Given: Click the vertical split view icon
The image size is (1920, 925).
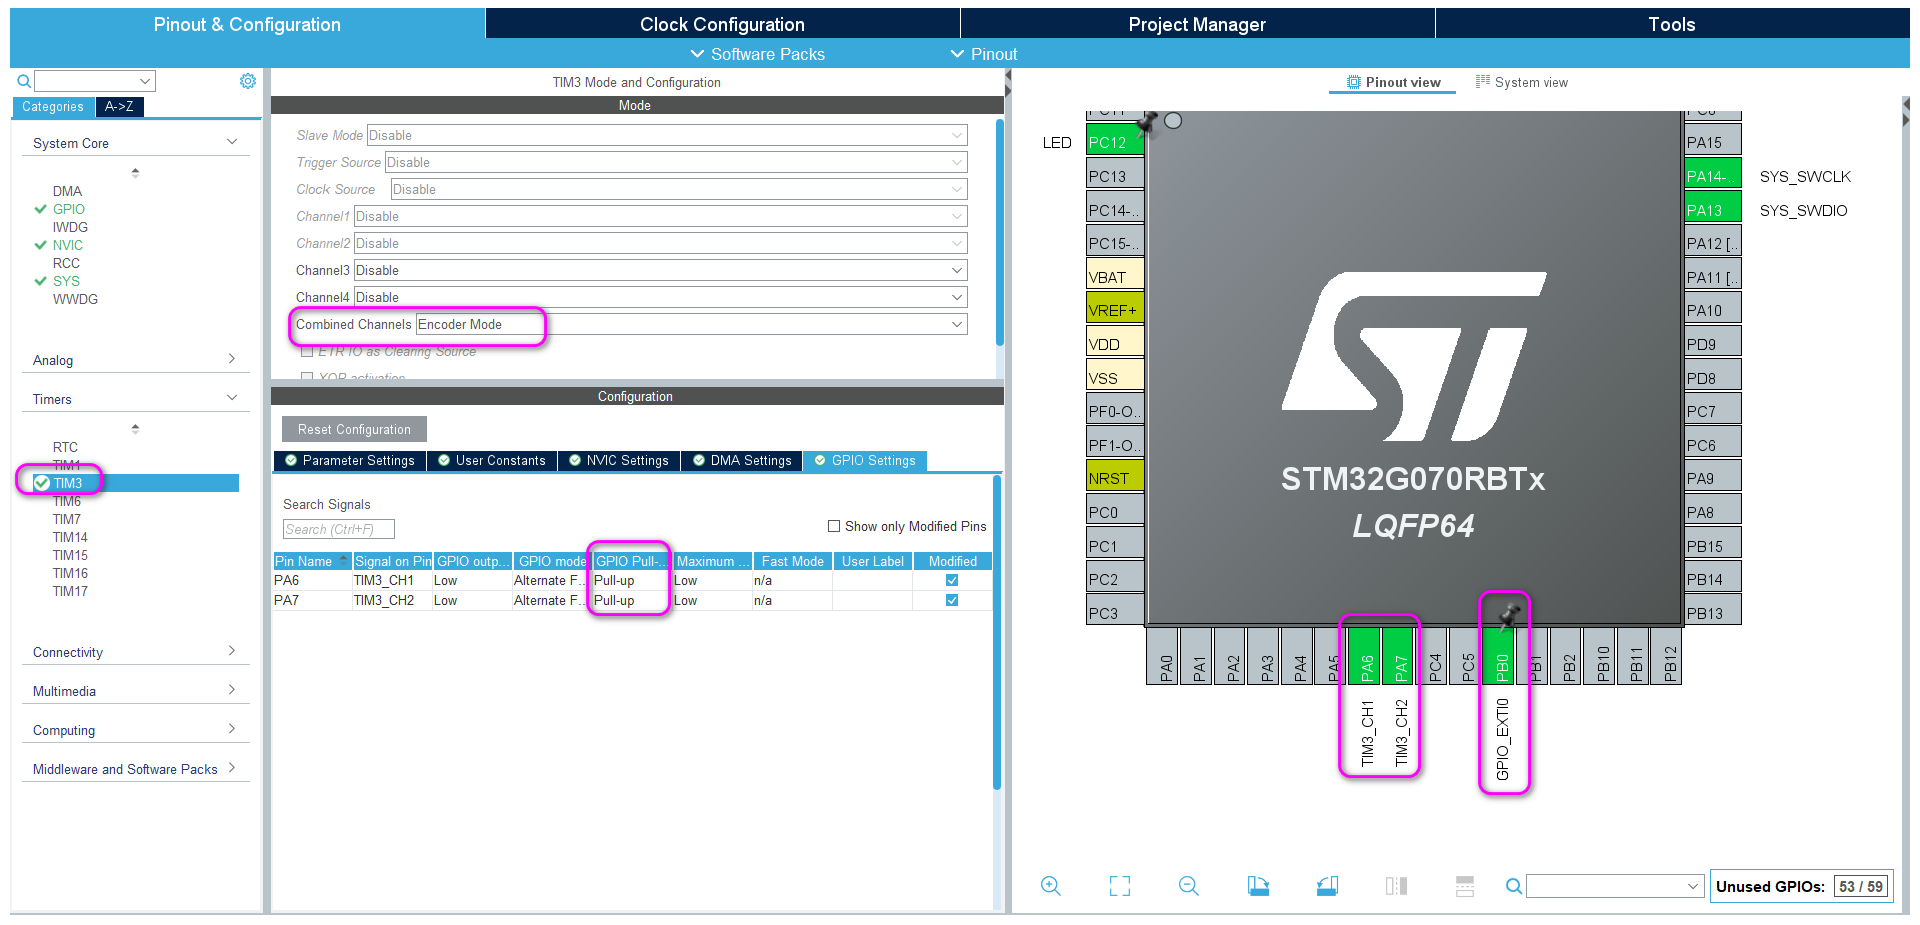Looking at the screenshot, I should (x=1396, y=886).
